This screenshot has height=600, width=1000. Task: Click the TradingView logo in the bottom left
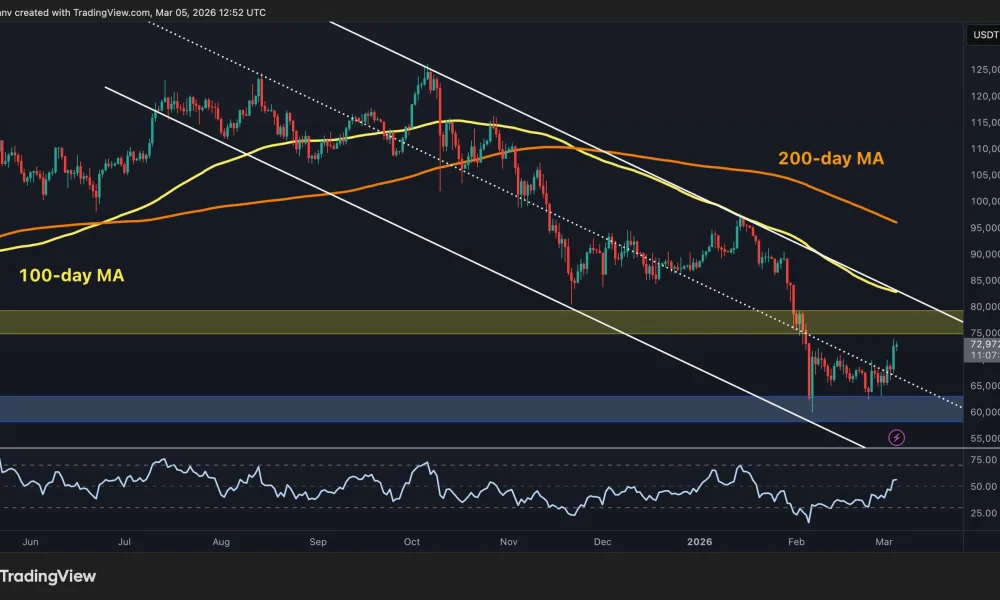[x=48, y=576]
